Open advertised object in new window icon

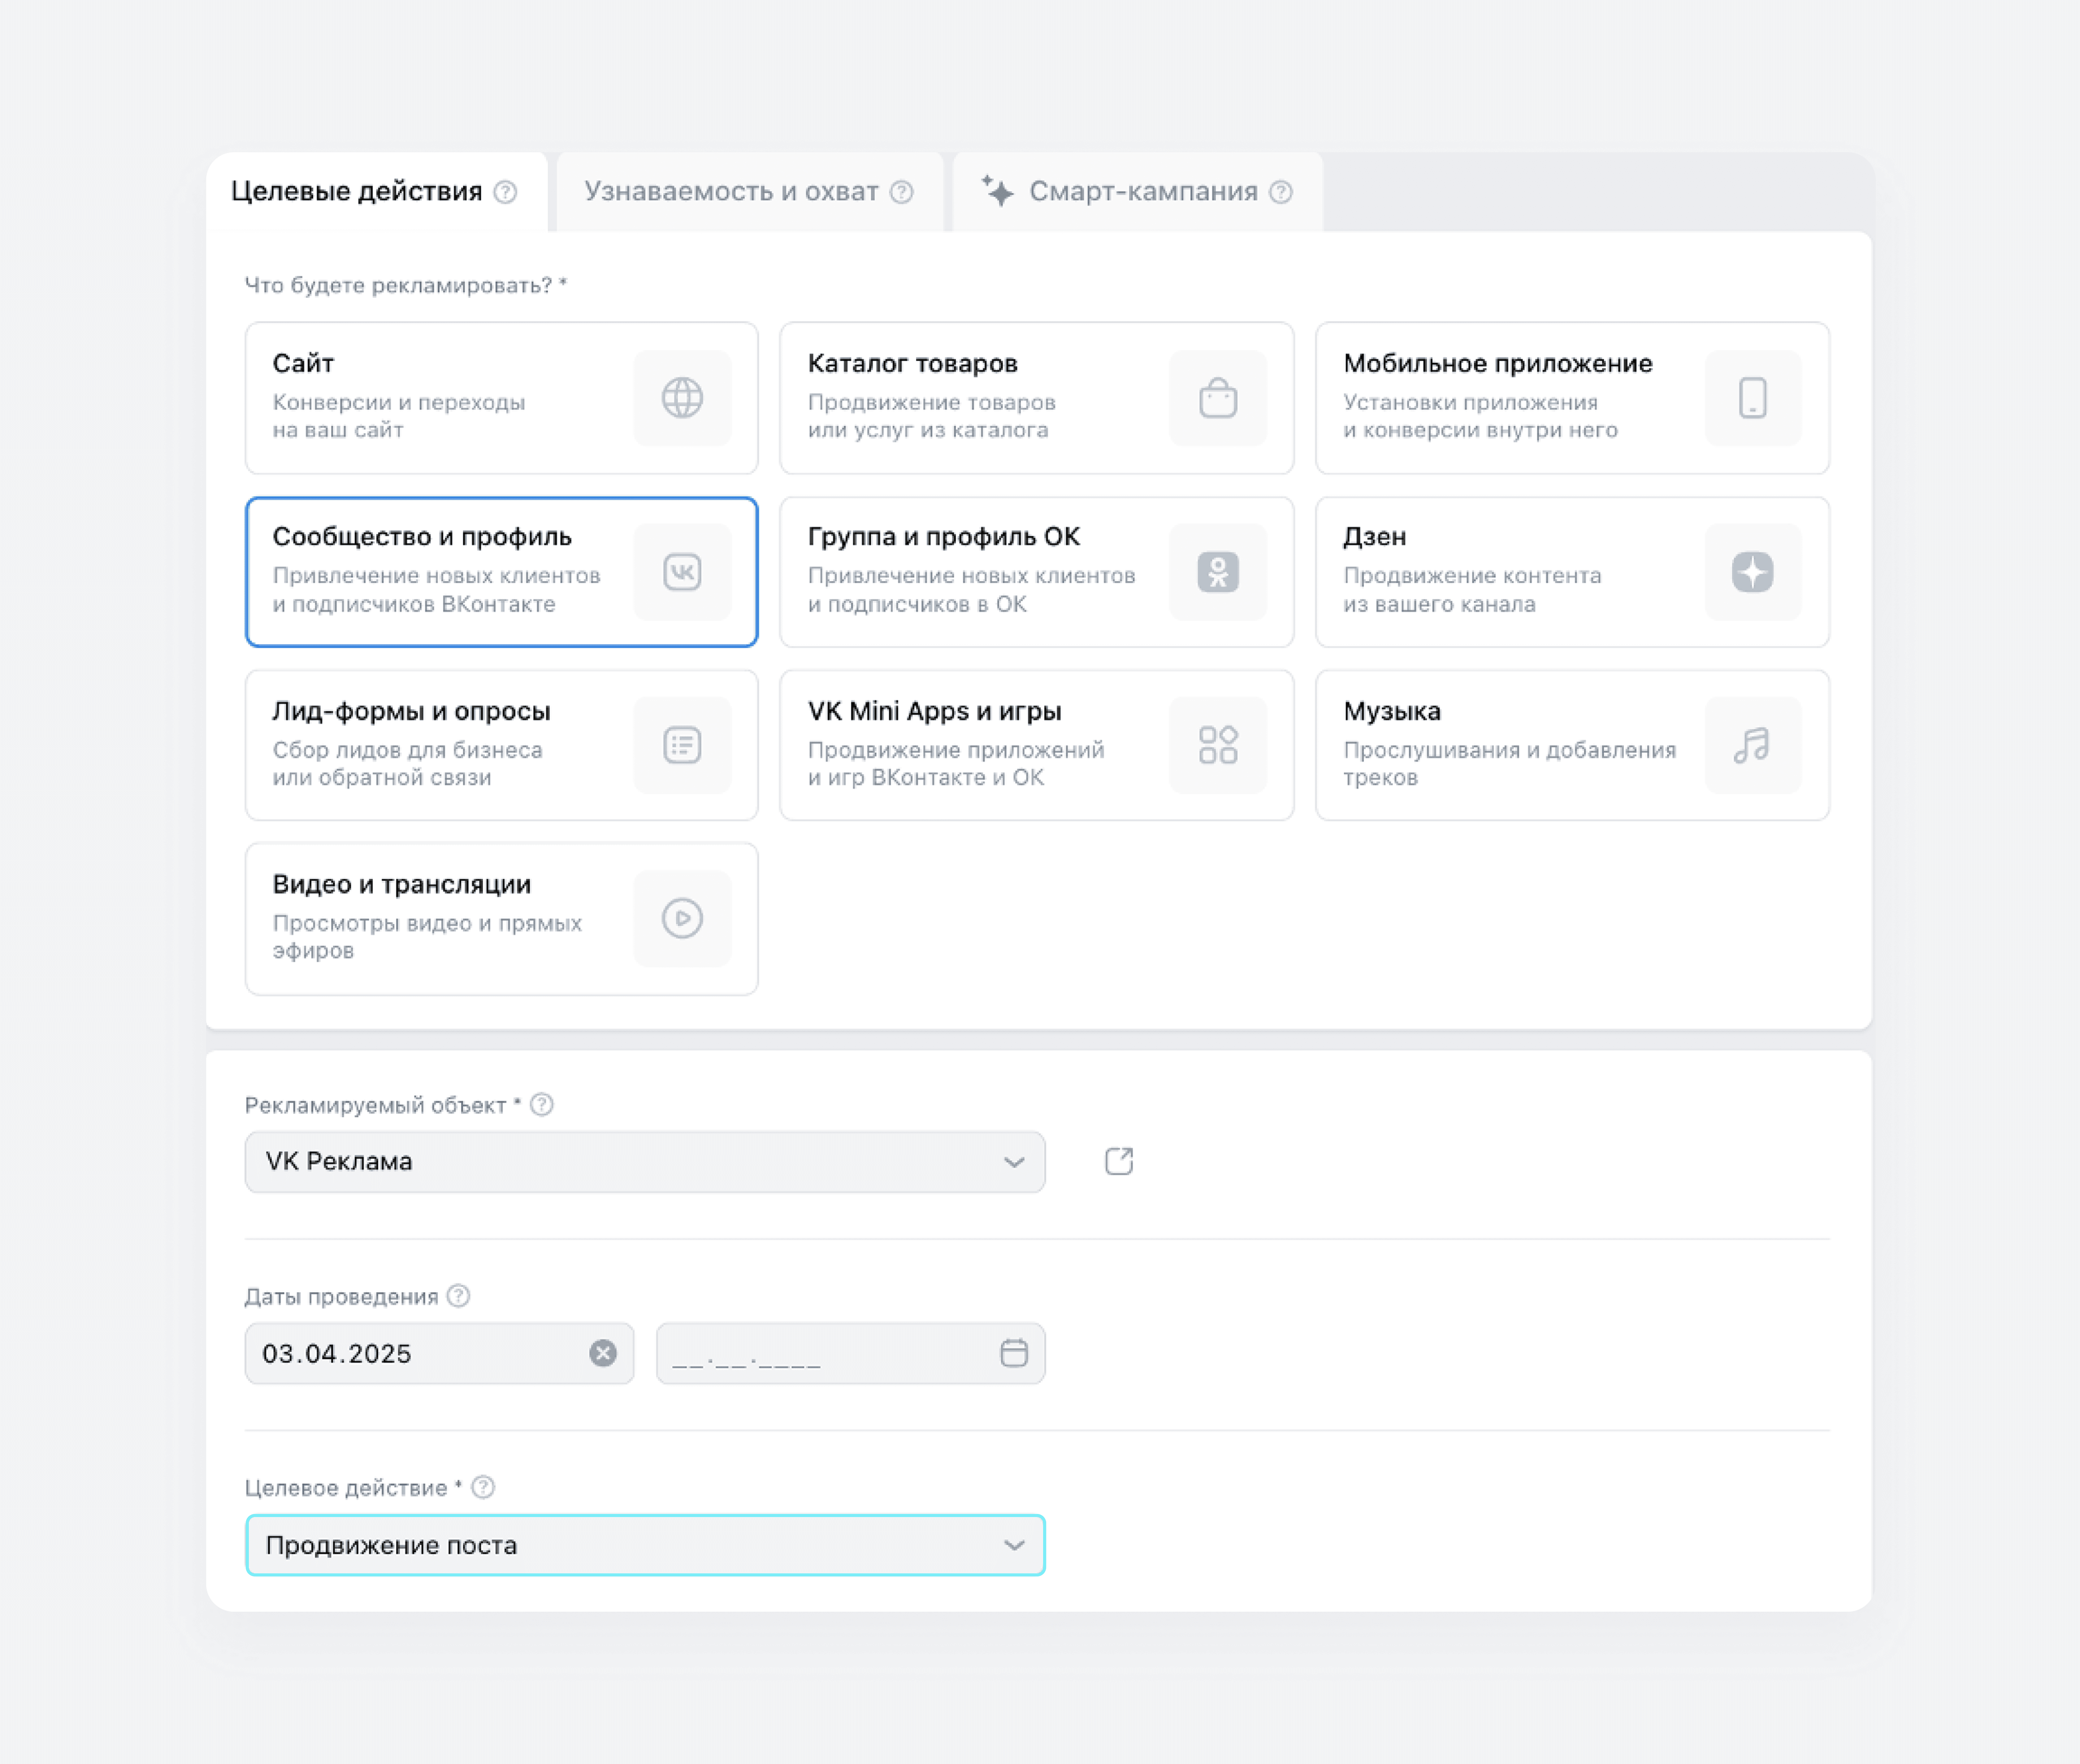[x=1119, y=1161]
